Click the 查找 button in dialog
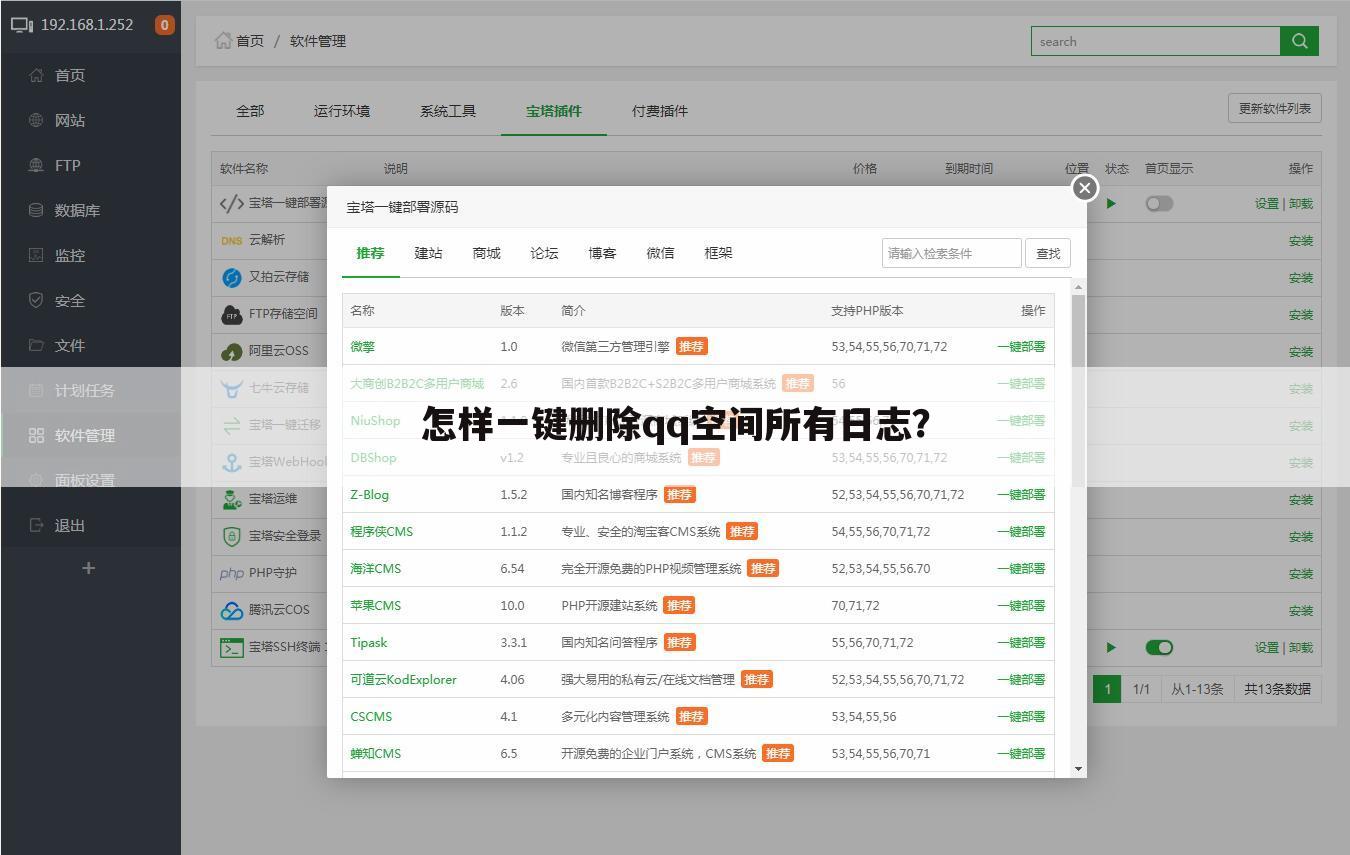 (1048, 254)
